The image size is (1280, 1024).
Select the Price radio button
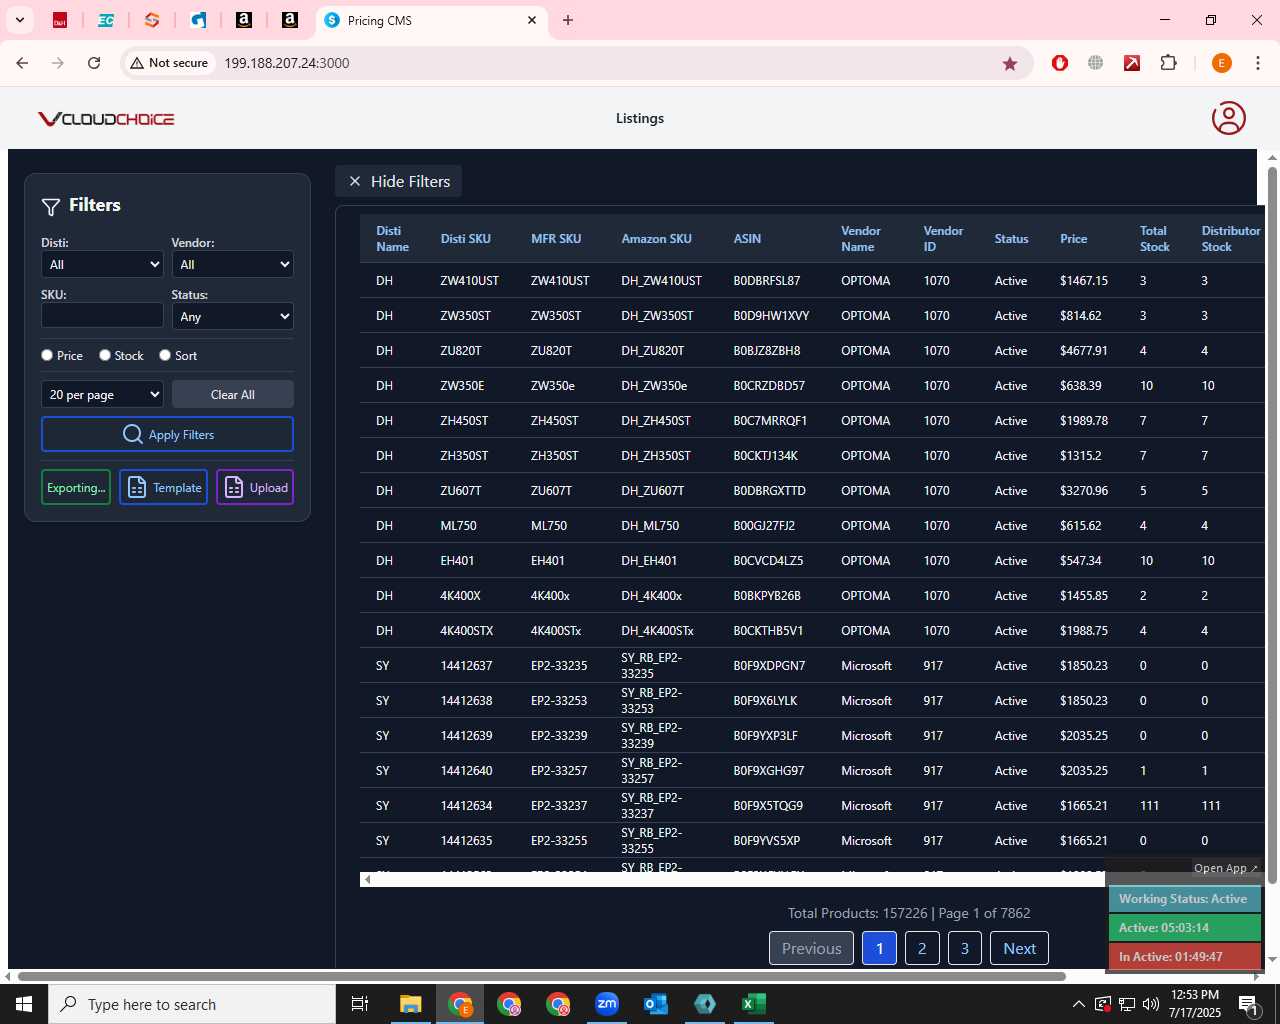[47, 355]
